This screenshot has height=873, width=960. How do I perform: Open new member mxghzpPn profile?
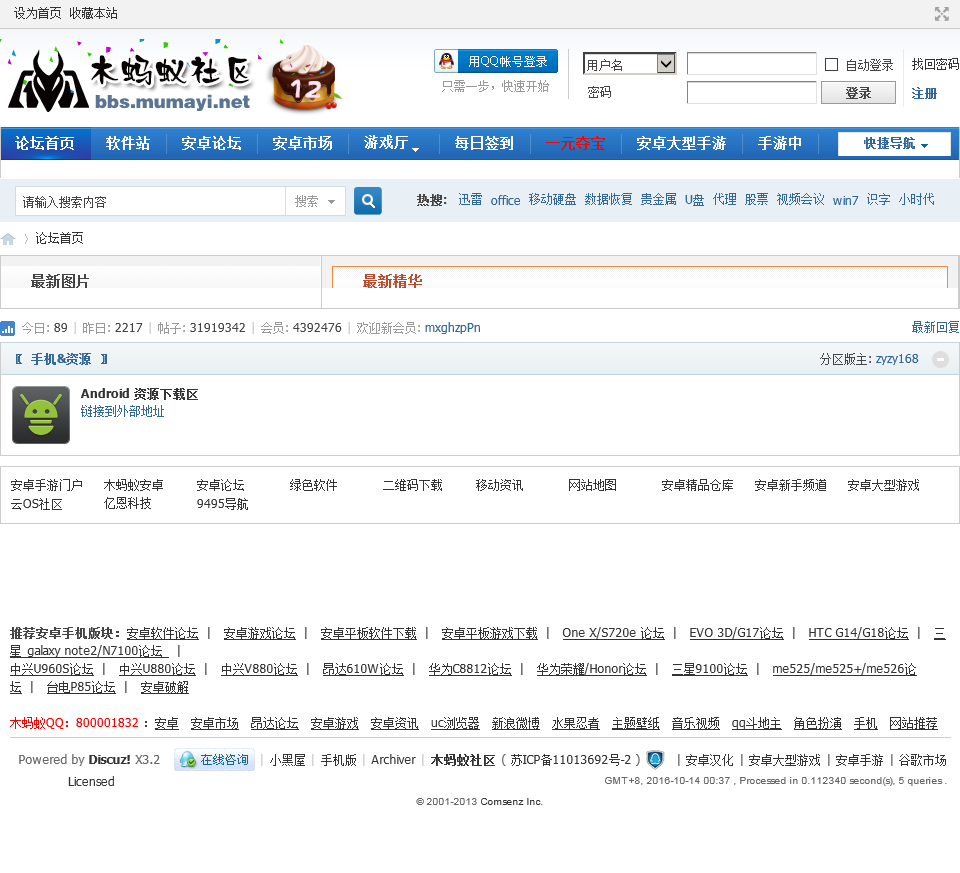(x=452, y=328)
